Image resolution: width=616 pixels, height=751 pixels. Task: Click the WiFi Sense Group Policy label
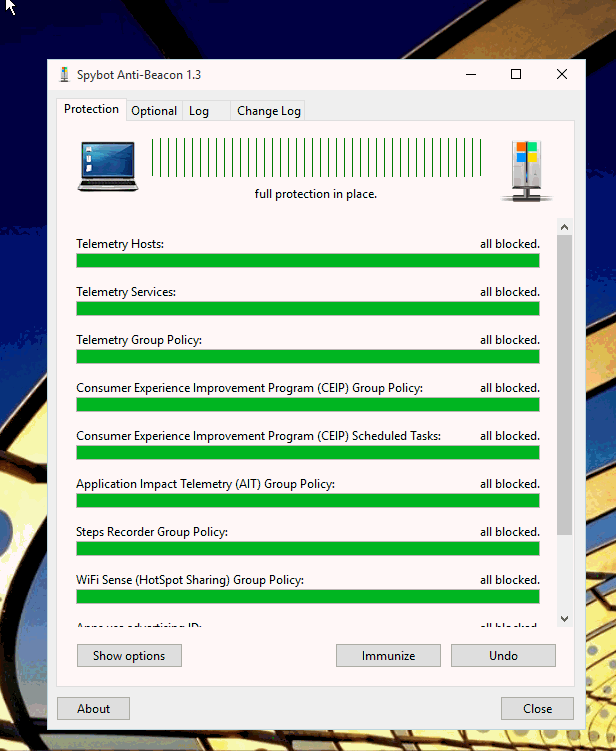189,580
